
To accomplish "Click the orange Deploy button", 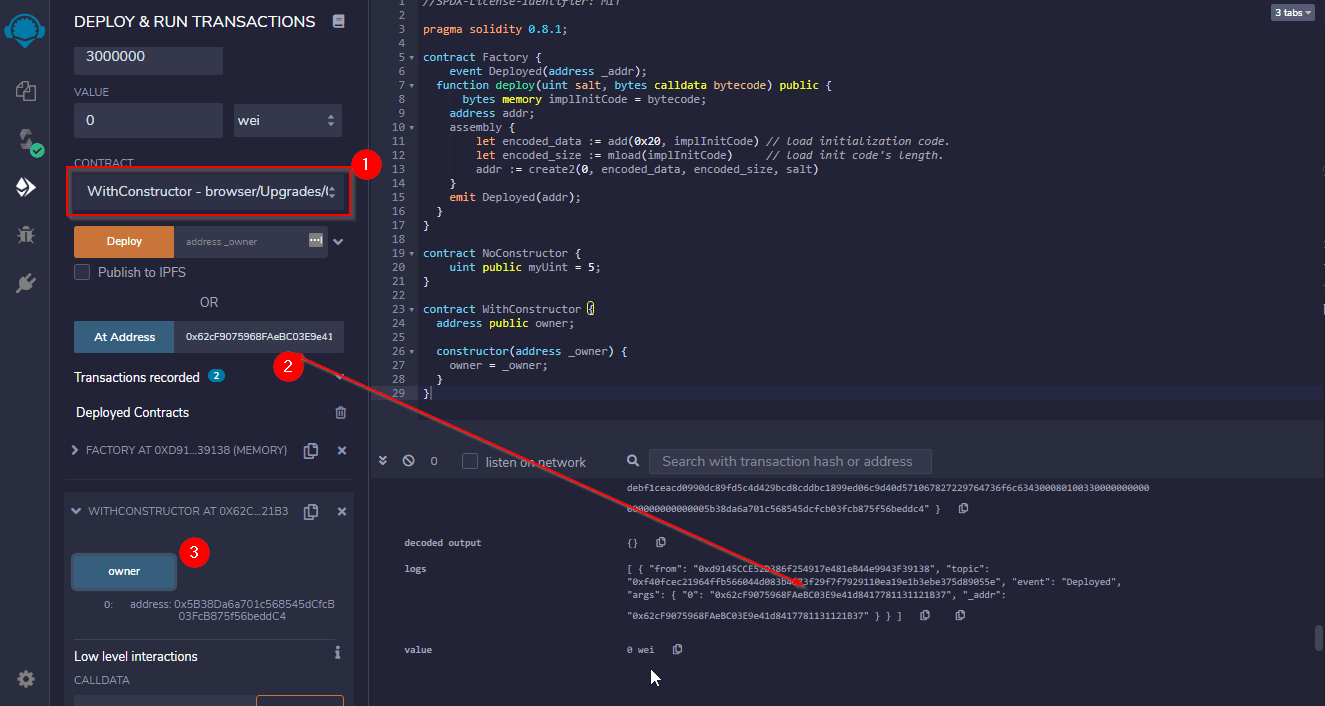I will pyautogui.click(x=124, y=241).
